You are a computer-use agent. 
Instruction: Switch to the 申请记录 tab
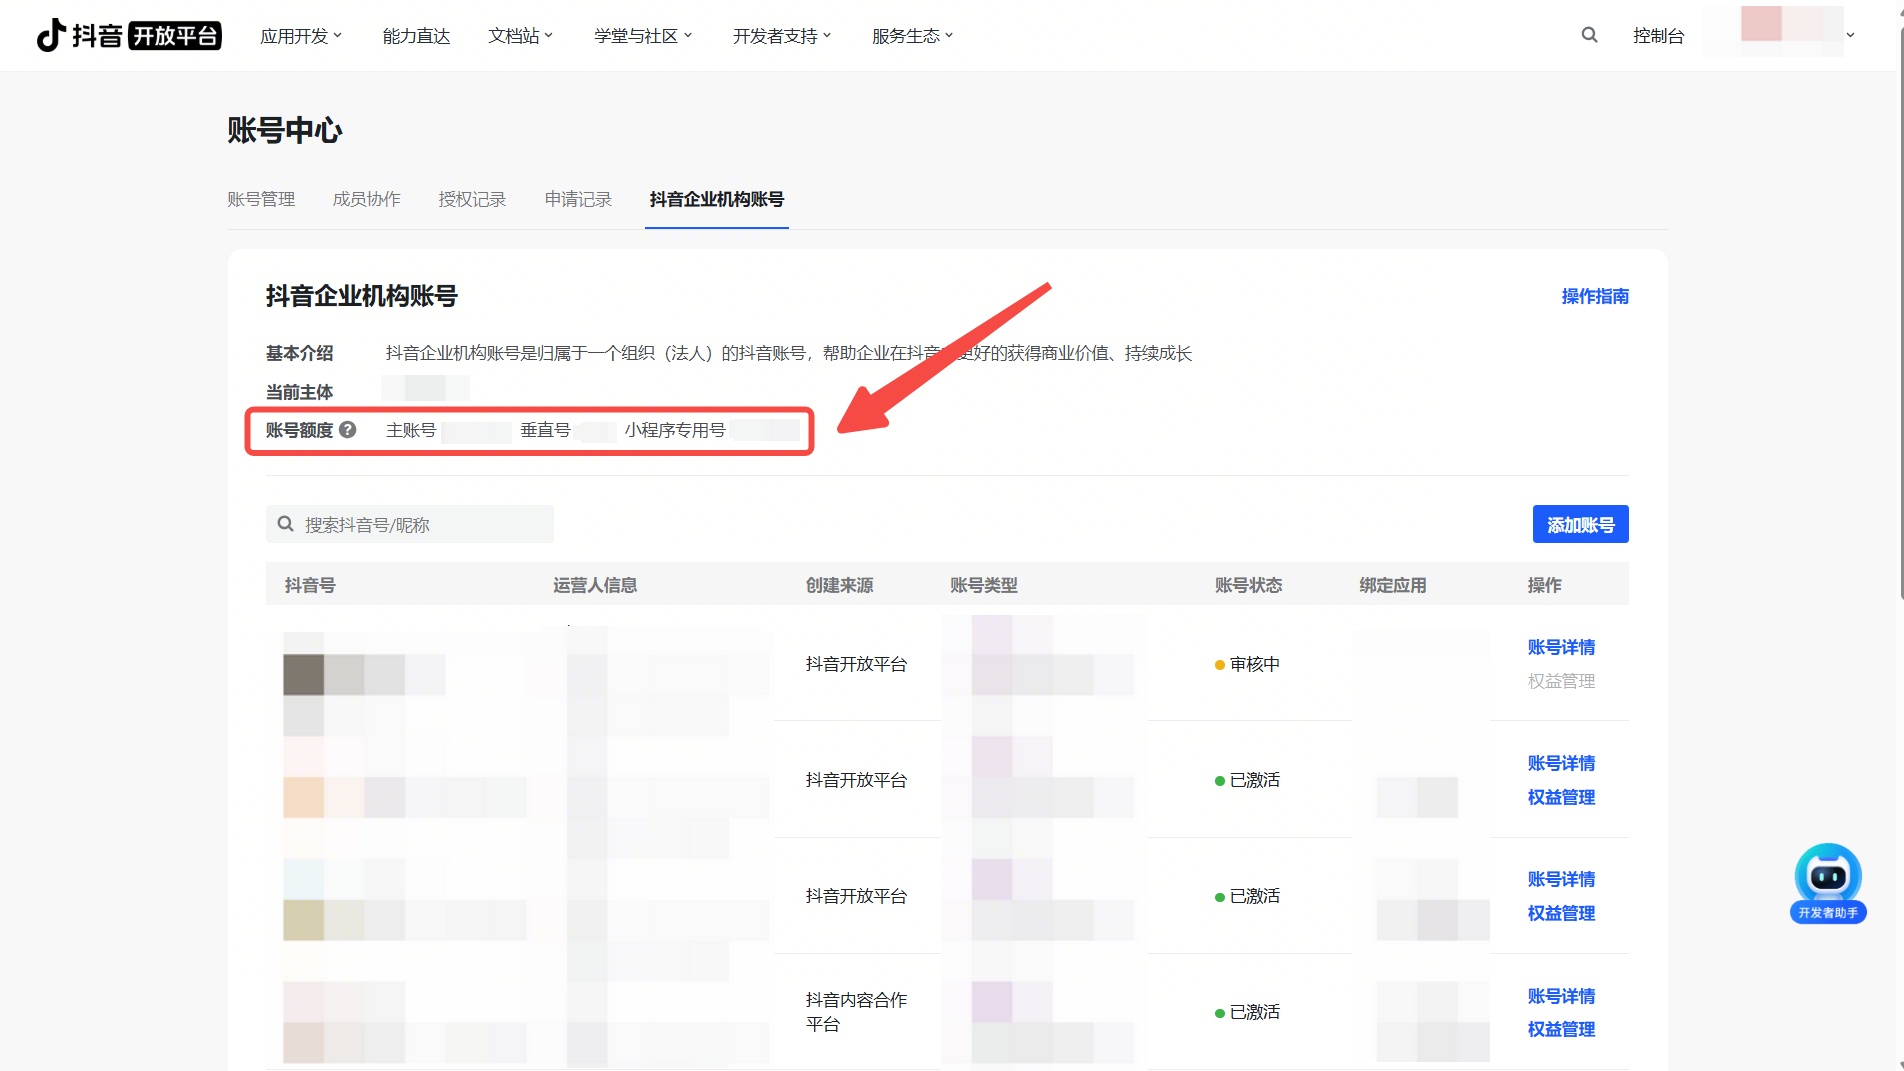578,199
